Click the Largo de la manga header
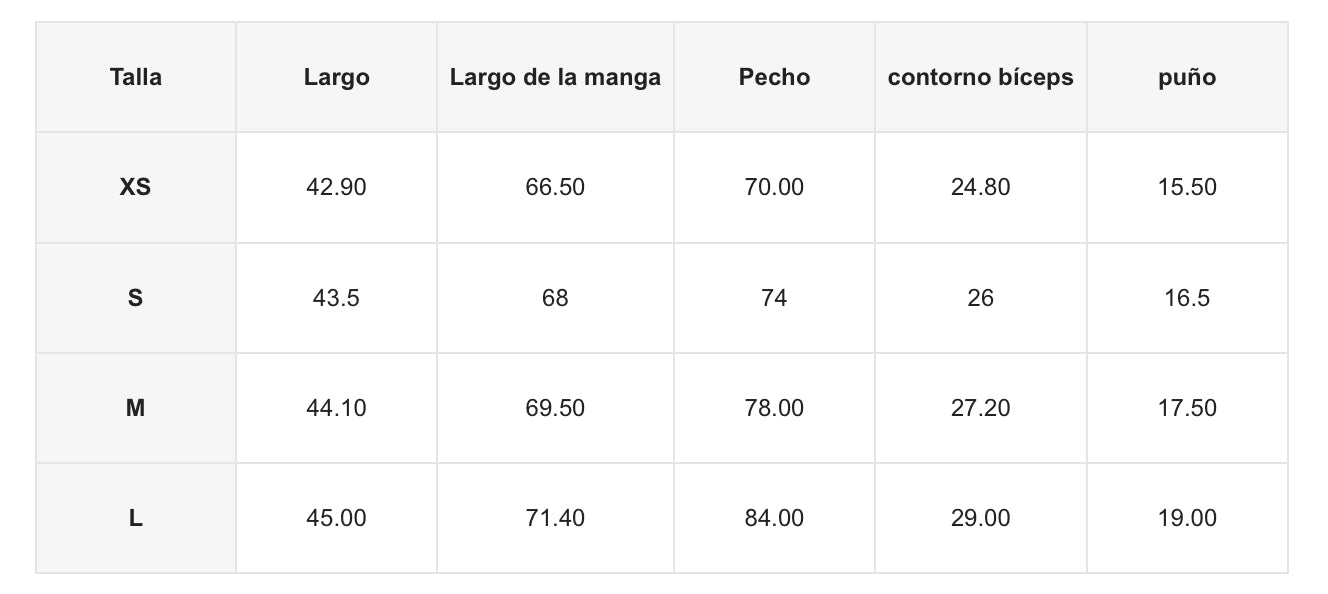This screenshot has height=594, width=1328. pos(555,77)
